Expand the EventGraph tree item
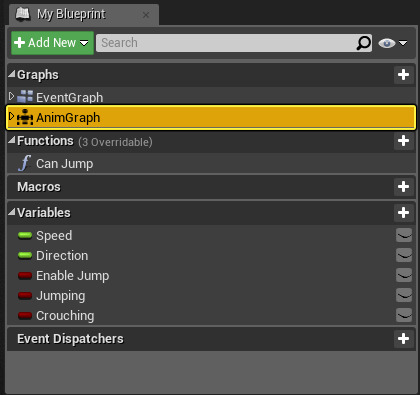 [12, 96]
